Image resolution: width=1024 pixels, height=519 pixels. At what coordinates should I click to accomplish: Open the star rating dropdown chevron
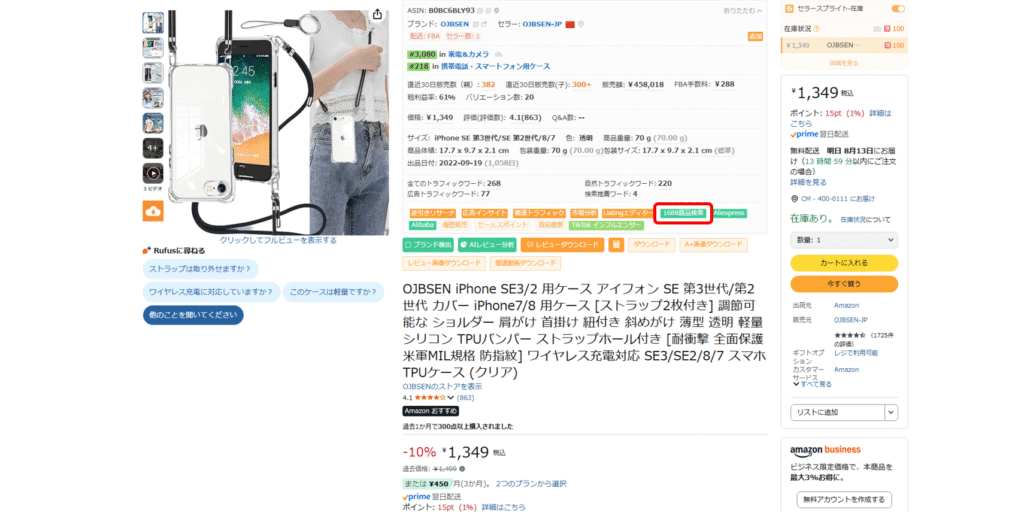451,398
